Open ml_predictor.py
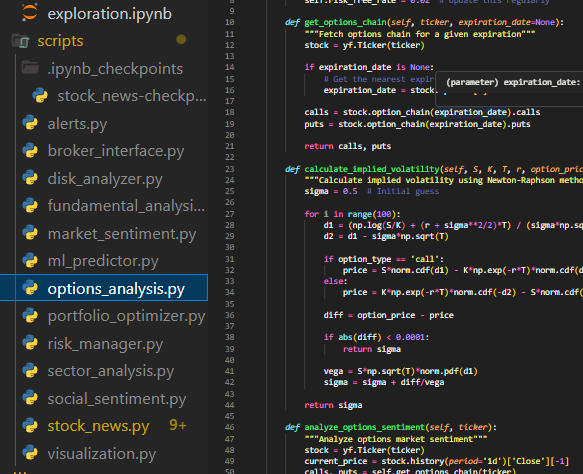 (x=103, y=261)
